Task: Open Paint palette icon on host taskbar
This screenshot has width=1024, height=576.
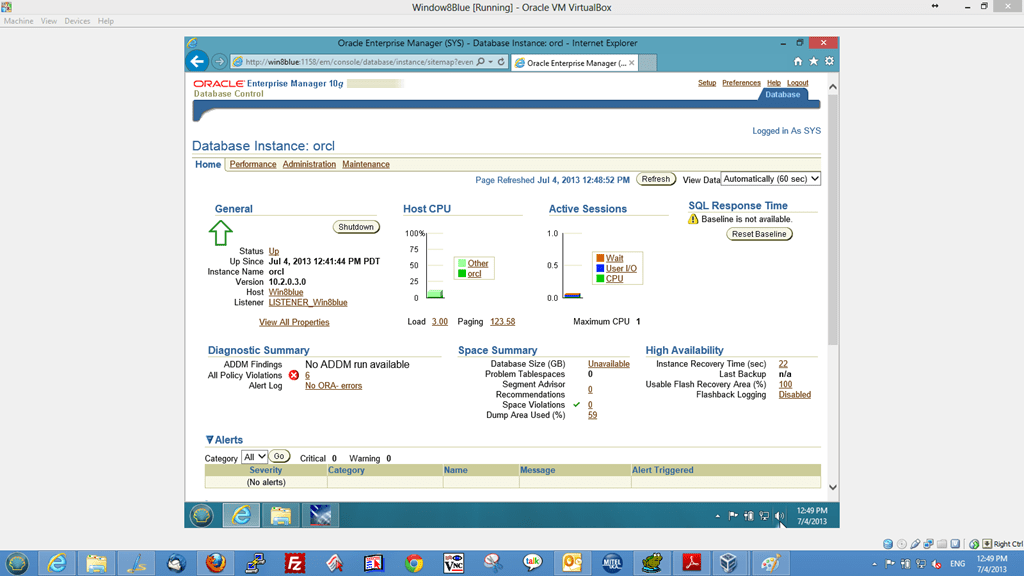Action: [x=770, y=563]
